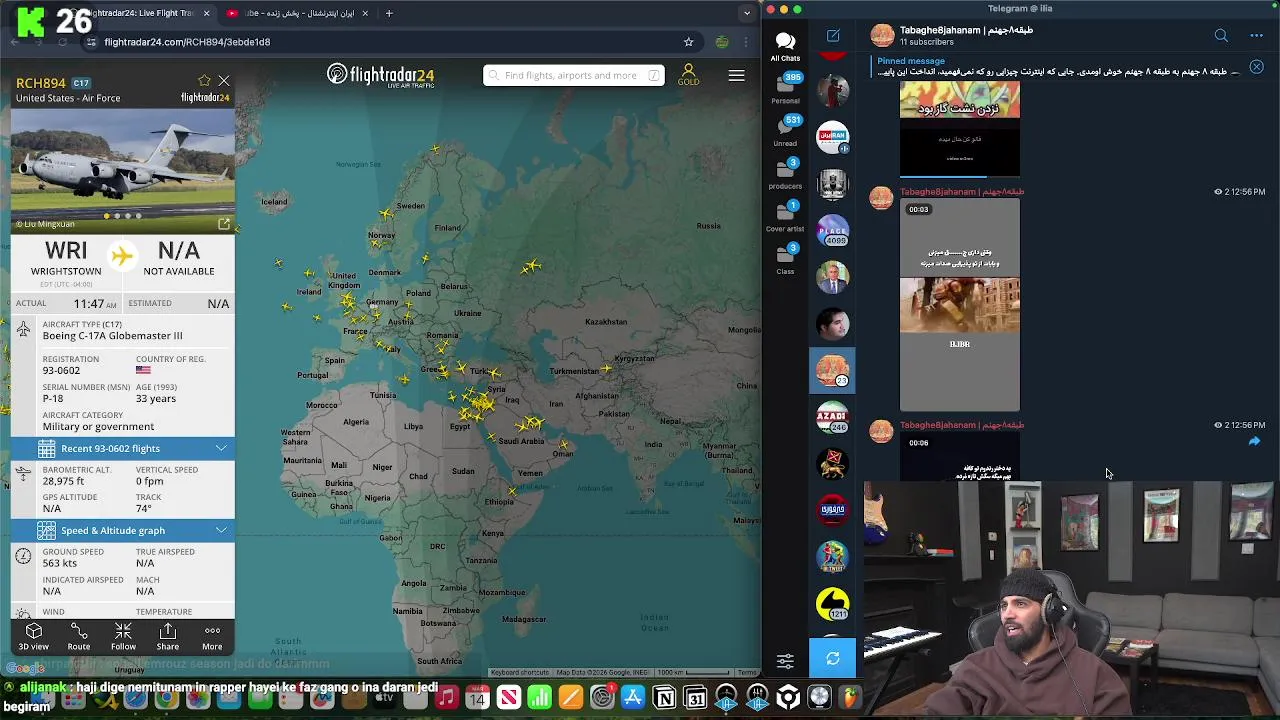Open the AZADI chat with 246 badge
This screenshot has width=1280, height=720.
[832, 418]
